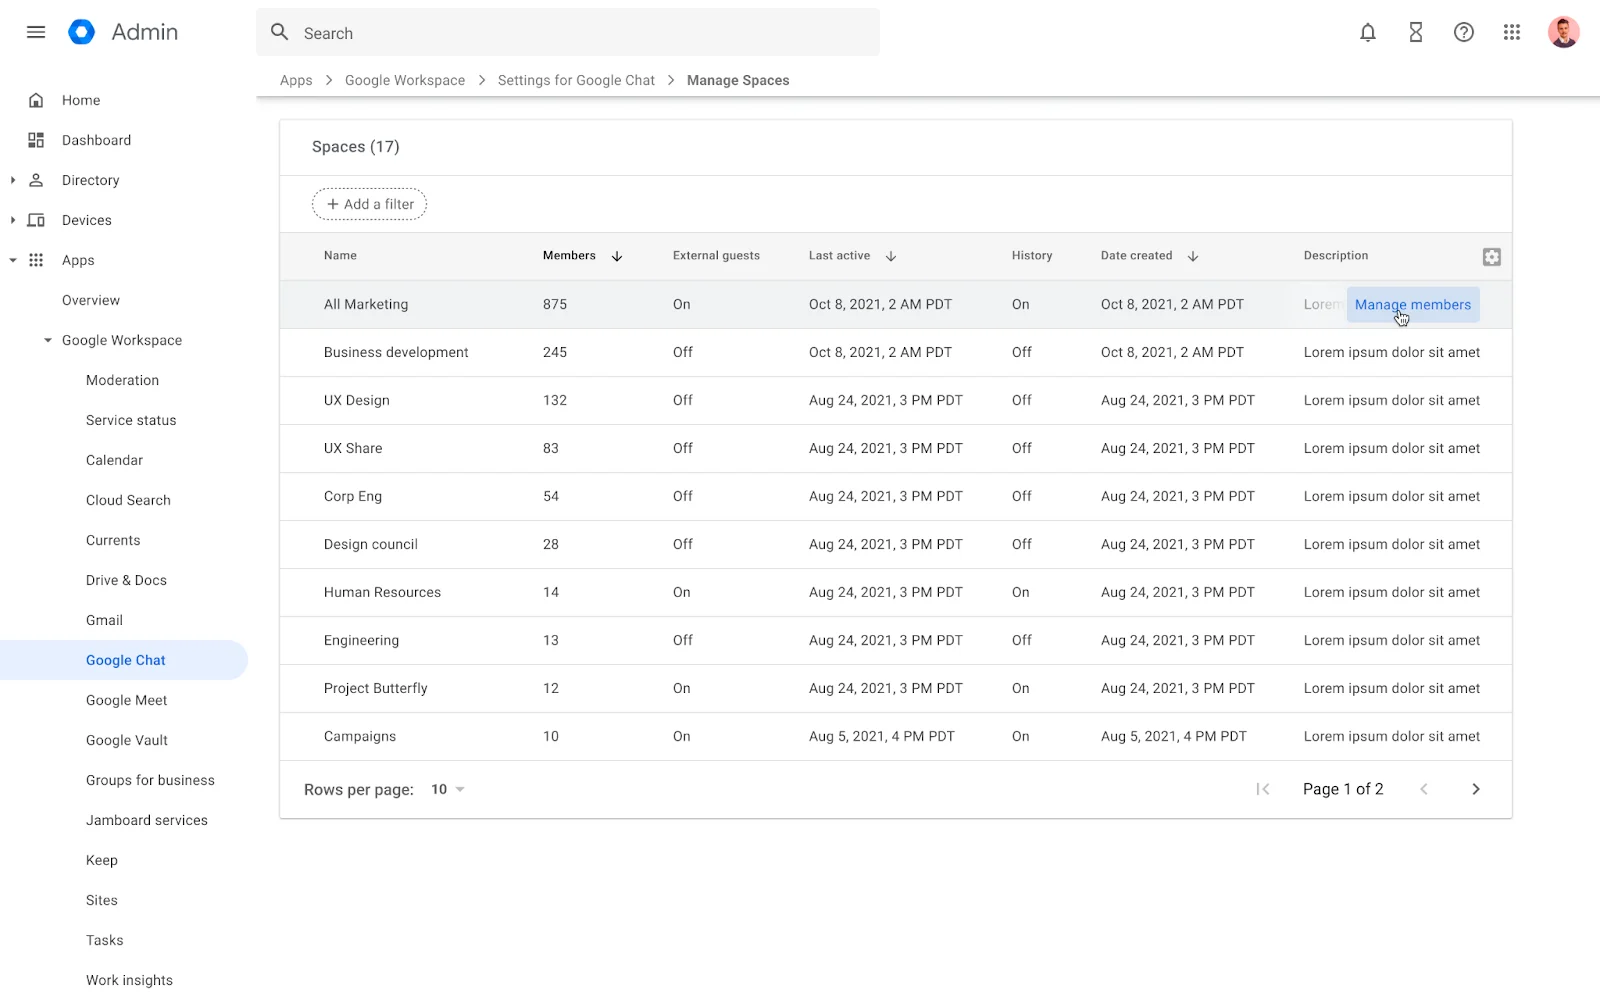Open the Google apps launcher grid

[1511, 32]
